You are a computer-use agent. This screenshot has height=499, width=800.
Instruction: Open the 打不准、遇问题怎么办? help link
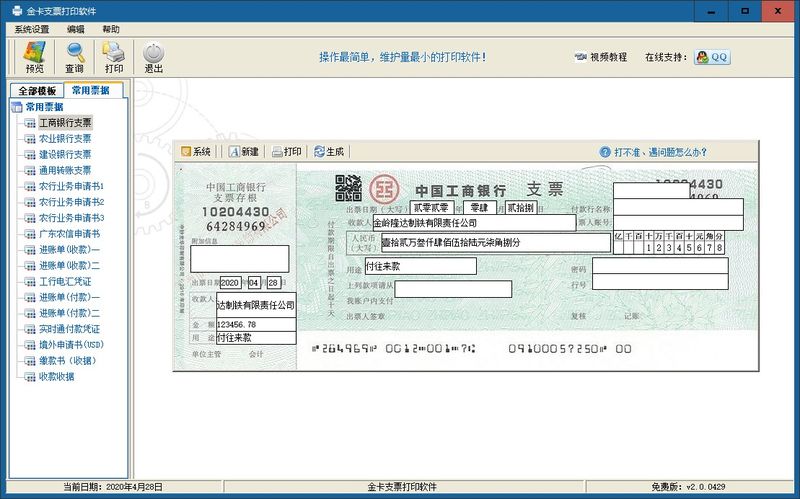click(654, 152)
